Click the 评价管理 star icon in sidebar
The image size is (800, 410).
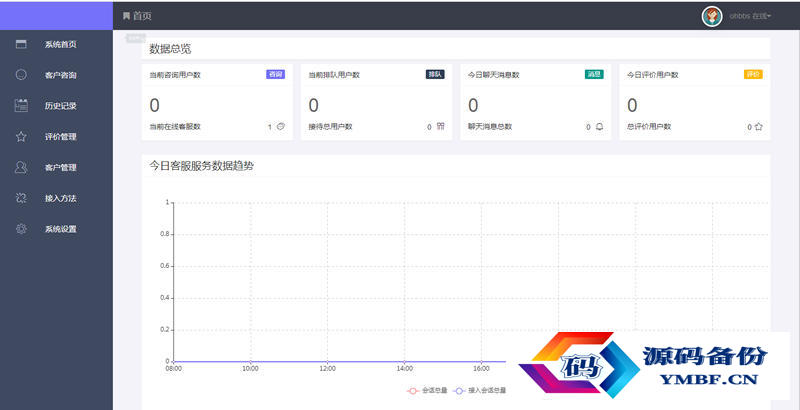(21, 137)
